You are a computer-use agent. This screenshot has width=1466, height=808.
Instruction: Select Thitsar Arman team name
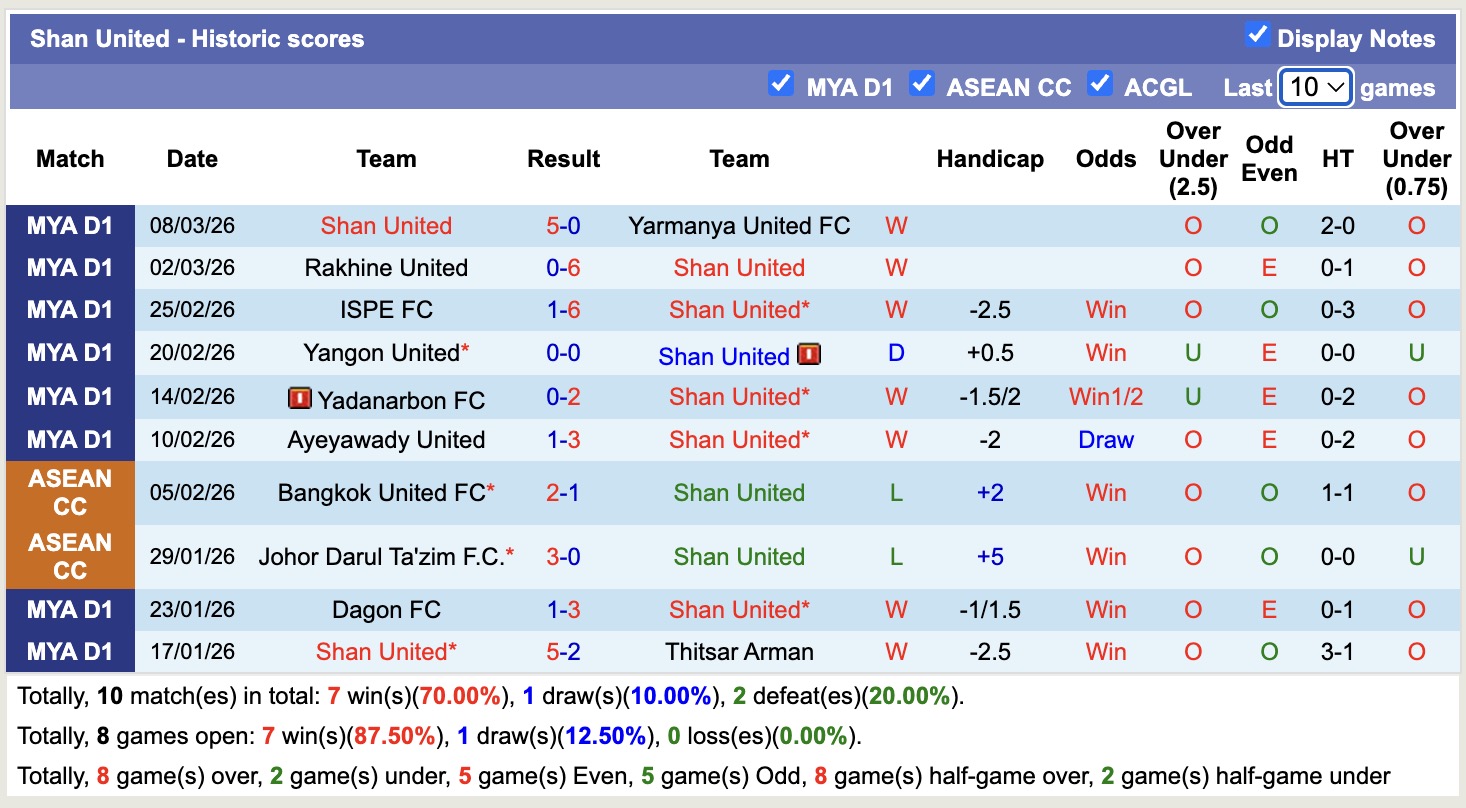(x=739, y=651)
